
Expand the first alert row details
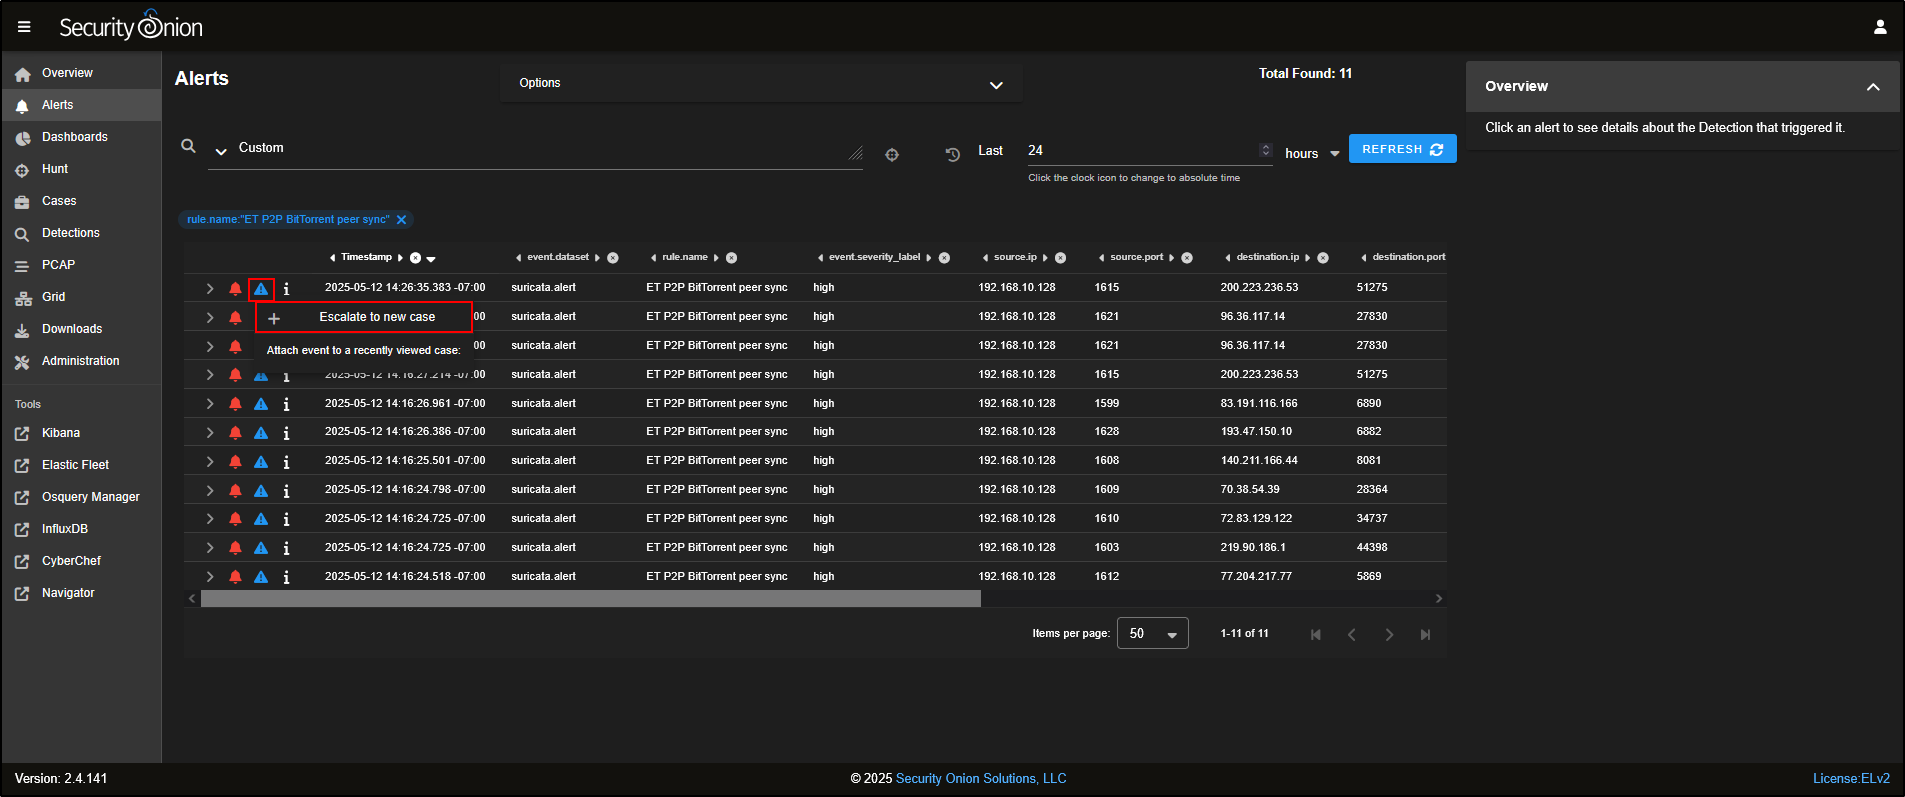coord(210,289)
